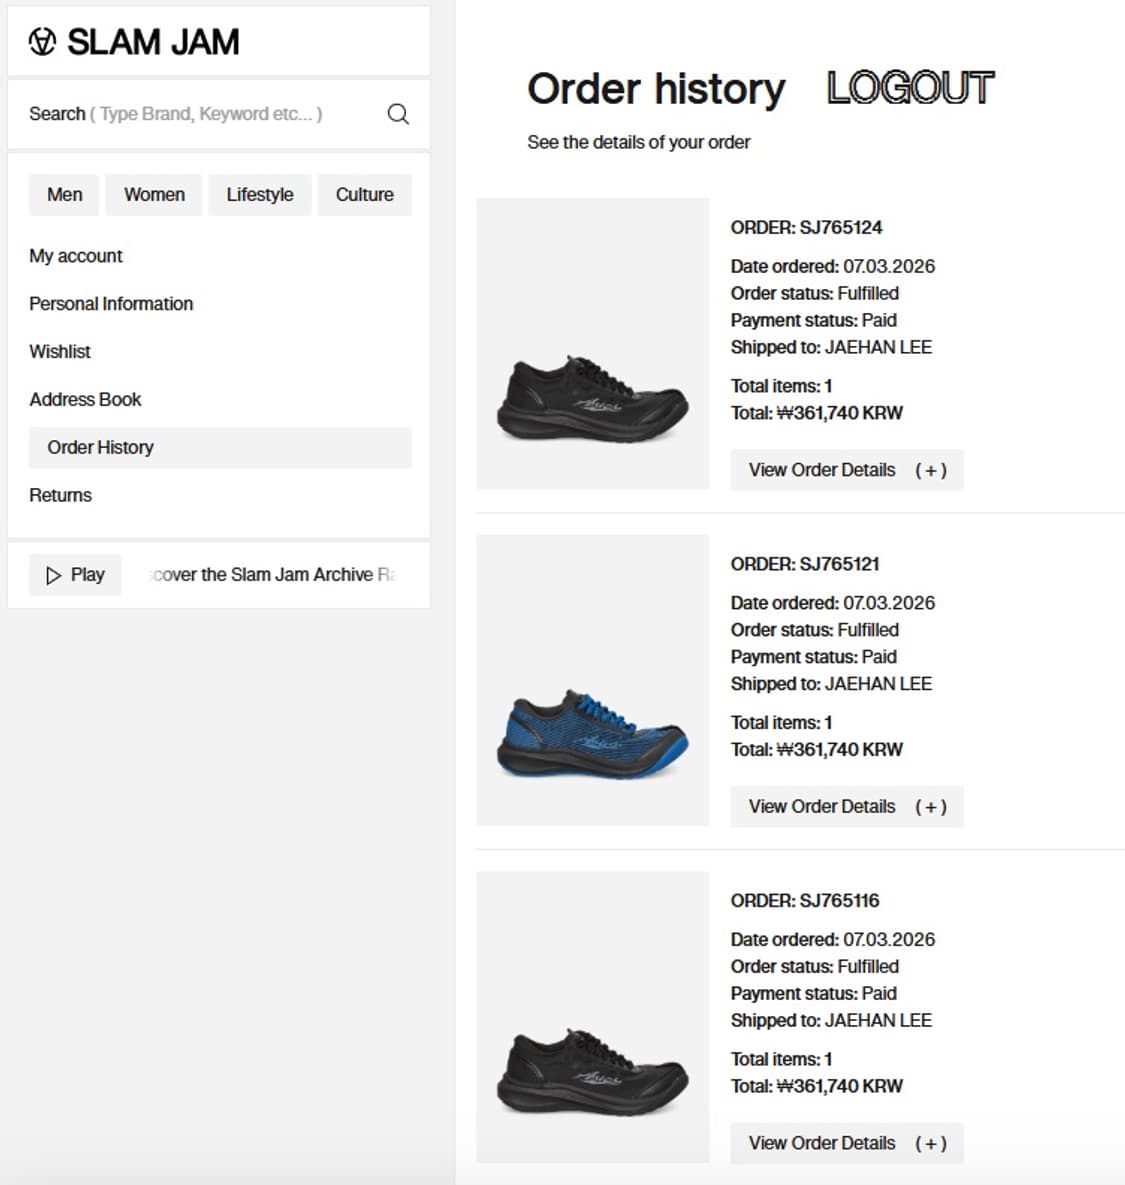Click the search magnifier icon
Viewport: 1125px width, 1185px height.
(398, 114)
